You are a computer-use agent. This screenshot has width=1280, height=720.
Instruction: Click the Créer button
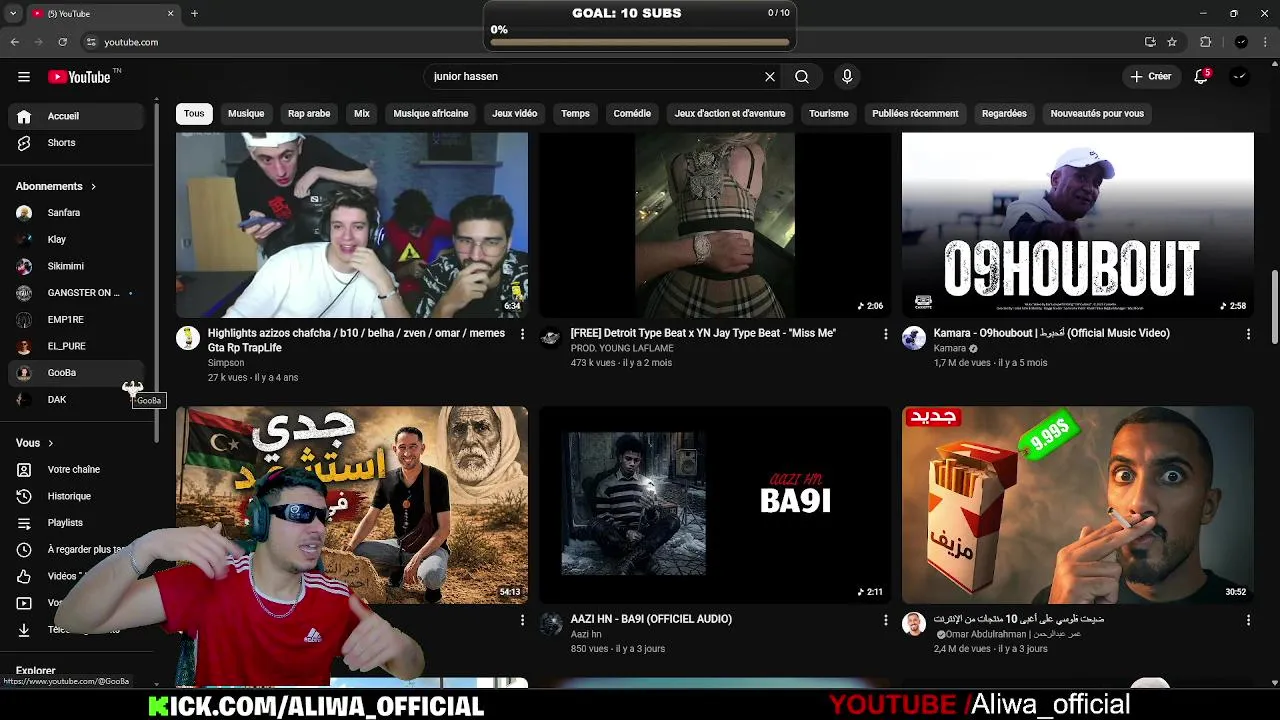click(x=1151, y=77)
